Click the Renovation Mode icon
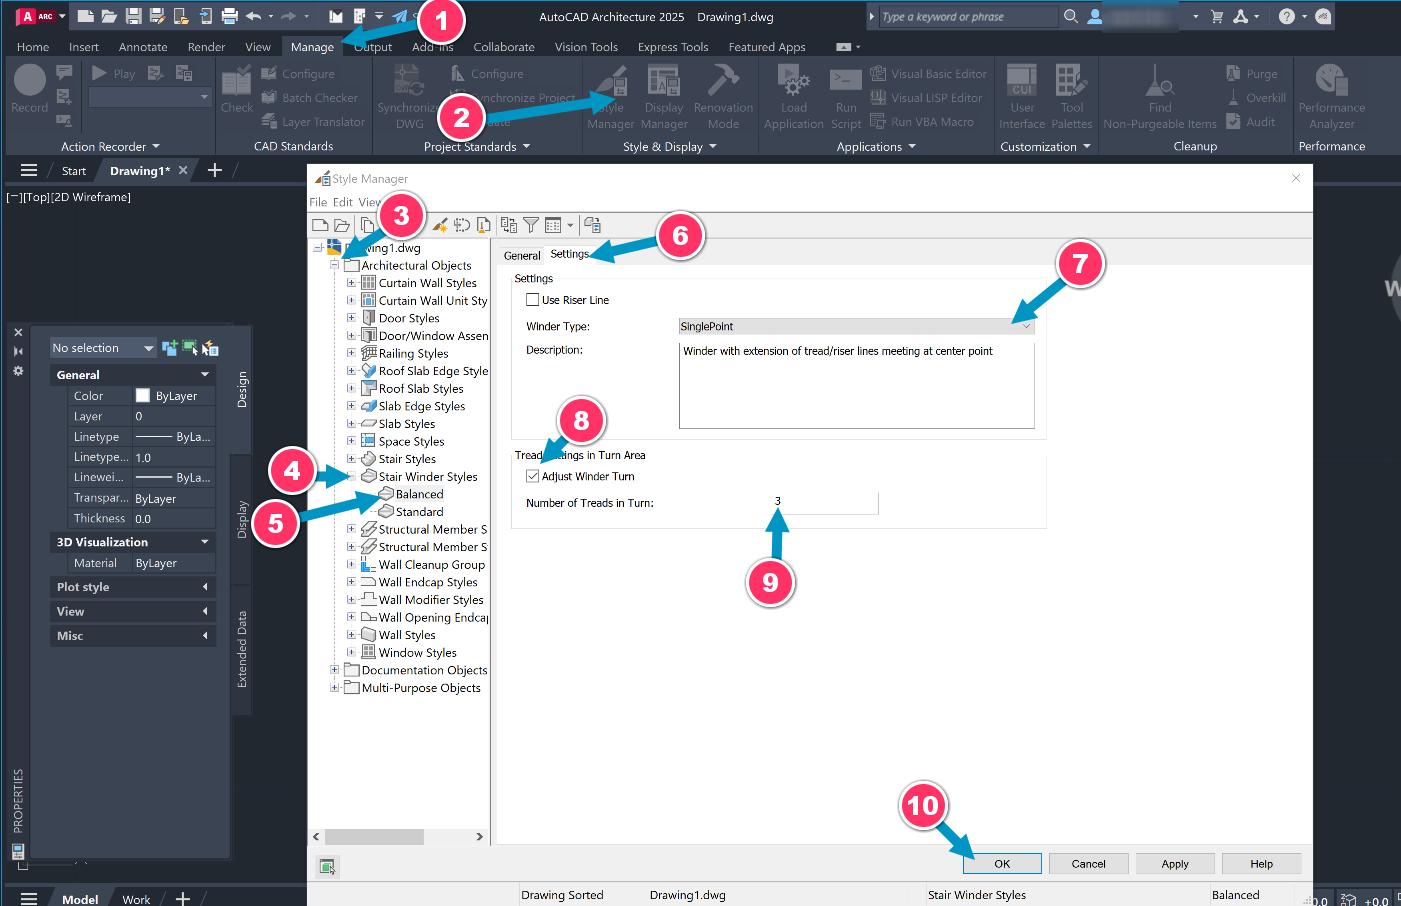The width and height of the screenshot is (1401, 906). 723,81
